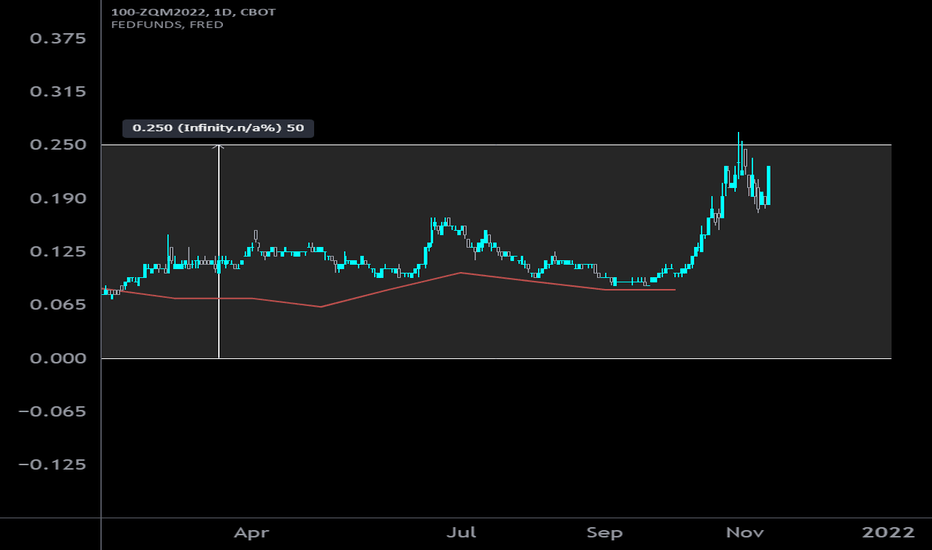Click the 0.065 price axis label

pos(58,304)
